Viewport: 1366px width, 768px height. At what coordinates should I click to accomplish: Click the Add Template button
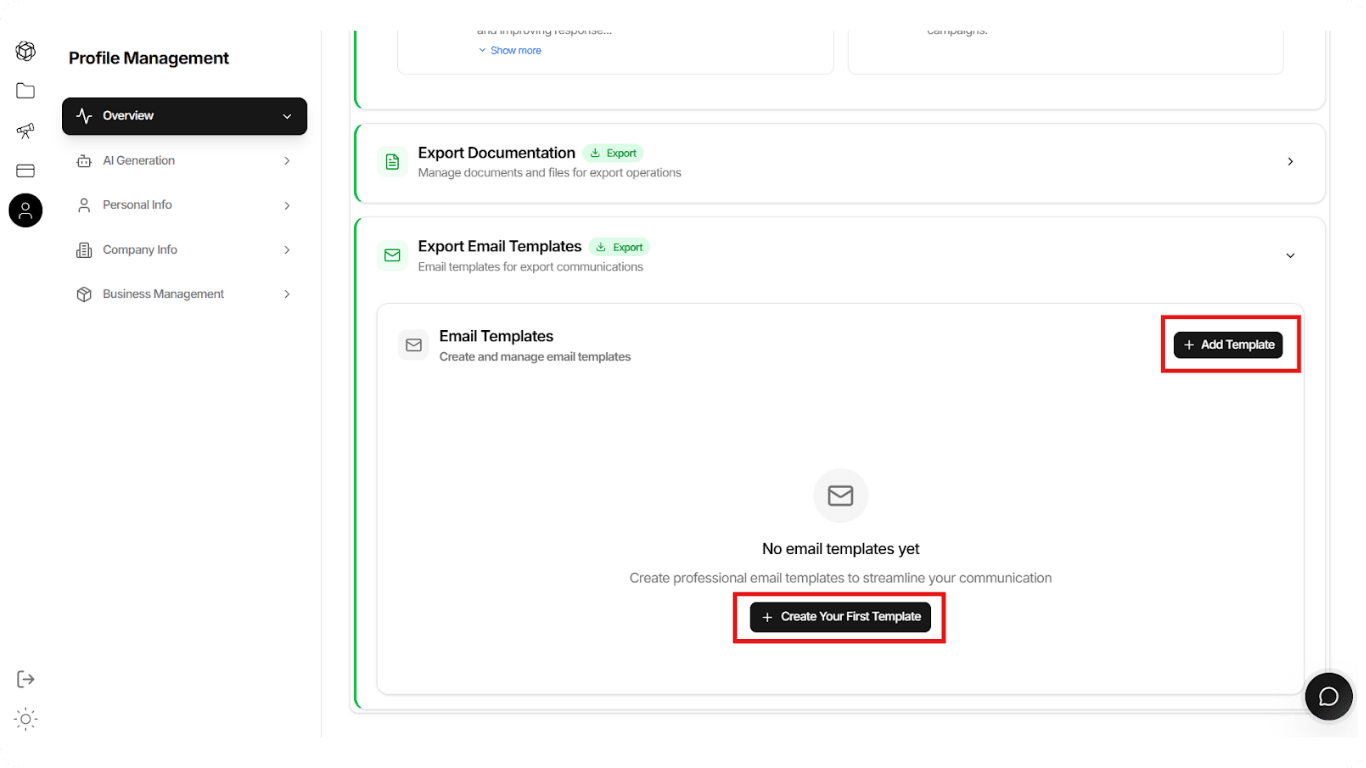click(1229, 344)
